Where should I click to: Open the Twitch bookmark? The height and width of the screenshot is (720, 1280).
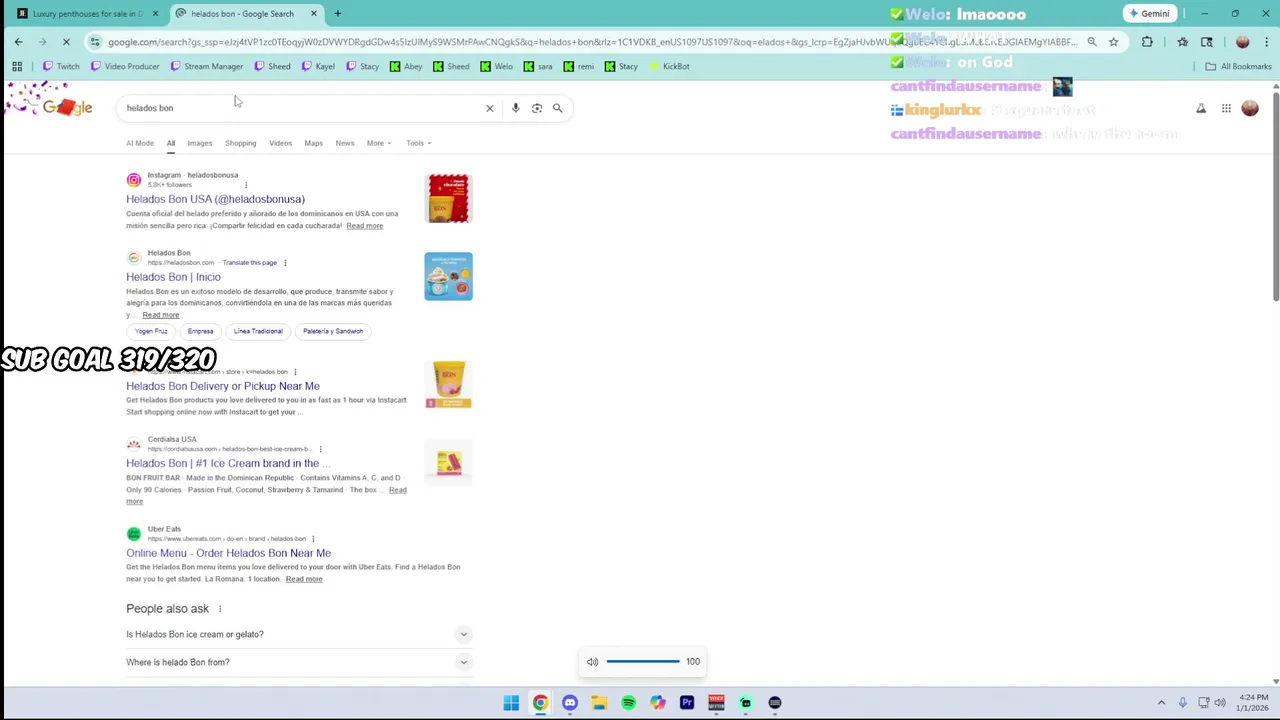61,66
